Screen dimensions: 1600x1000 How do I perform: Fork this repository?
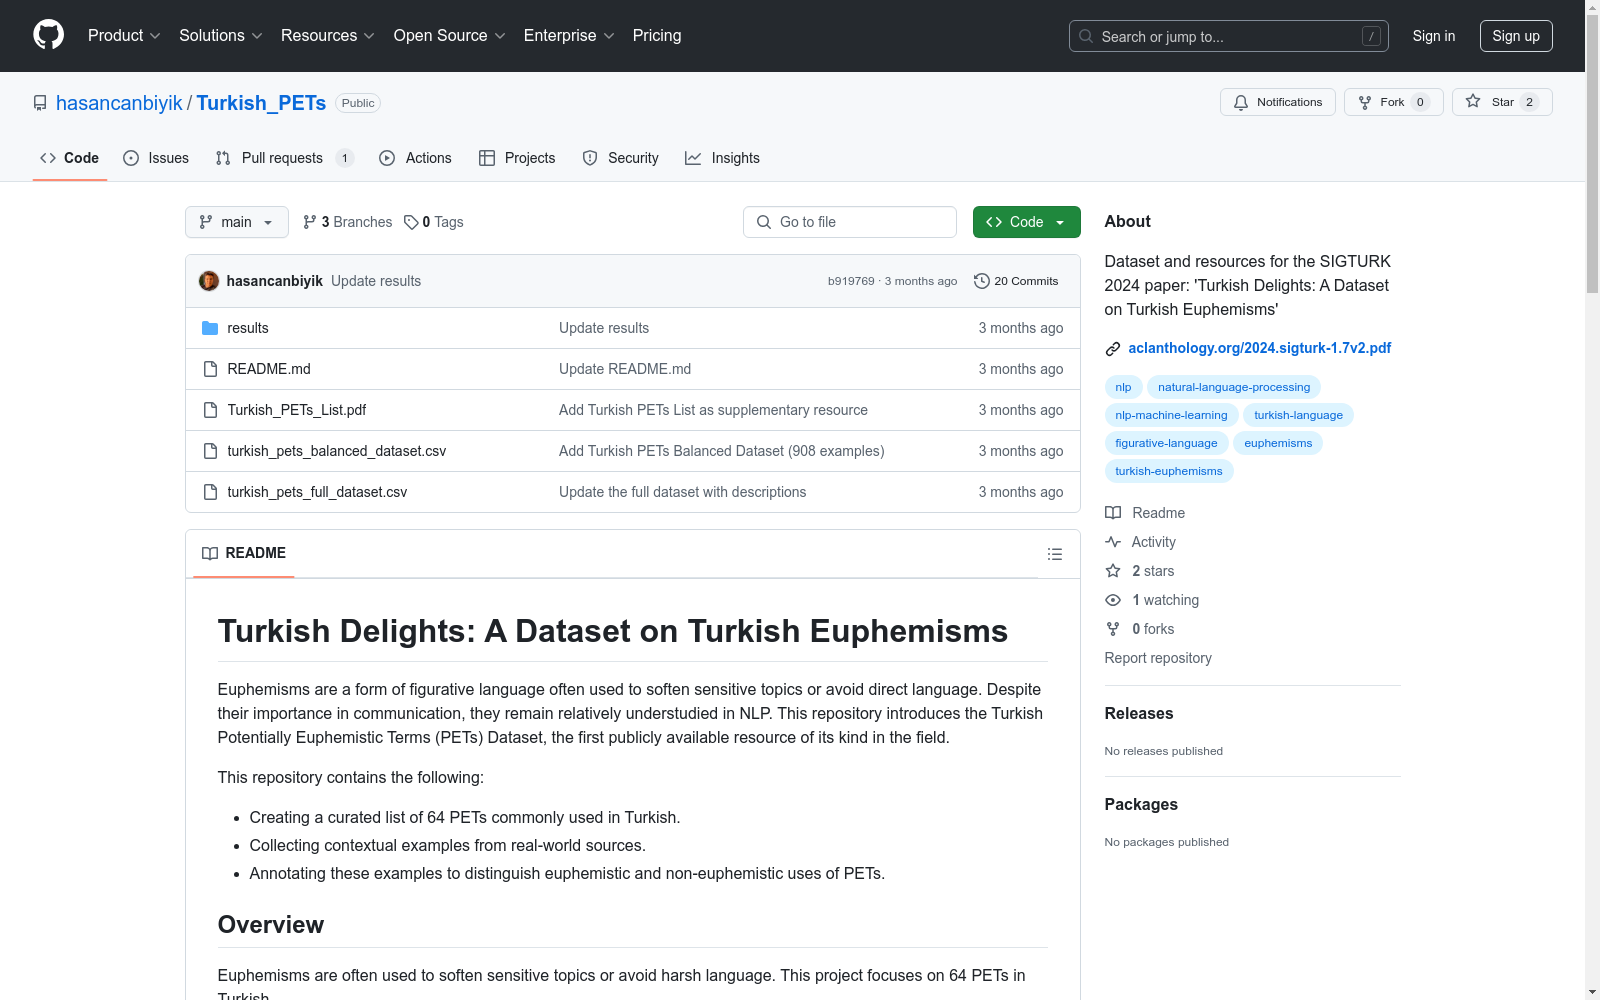coord(1393,102)
